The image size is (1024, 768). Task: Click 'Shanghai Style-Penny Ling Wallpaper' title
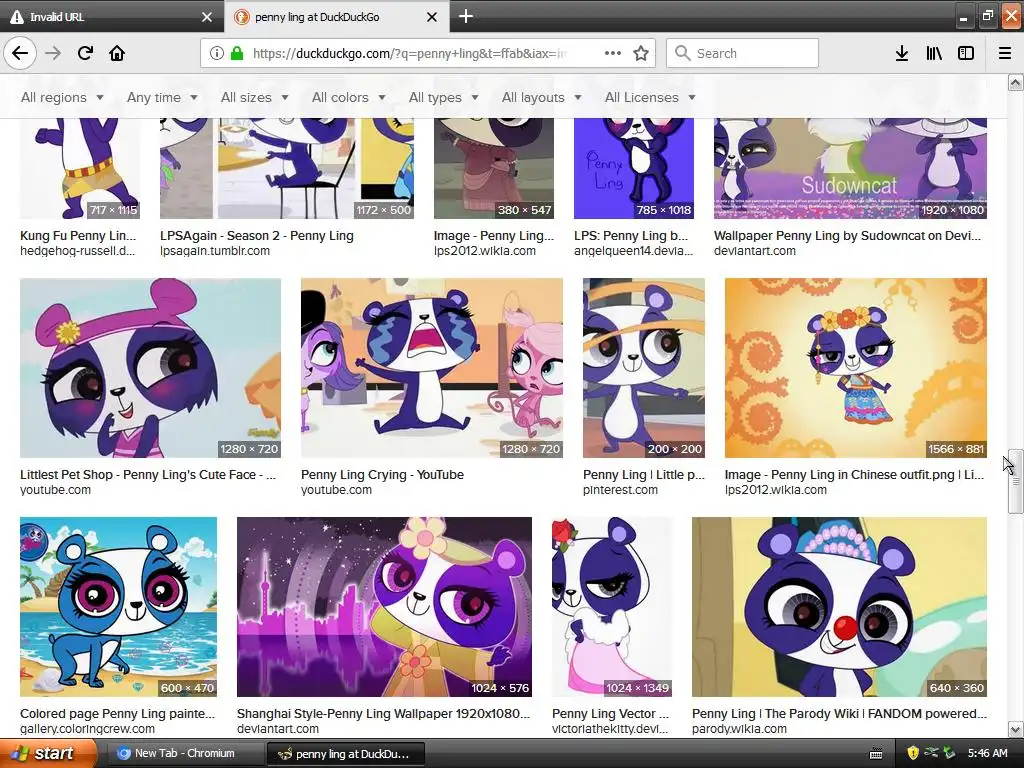[x=383, y=714]
